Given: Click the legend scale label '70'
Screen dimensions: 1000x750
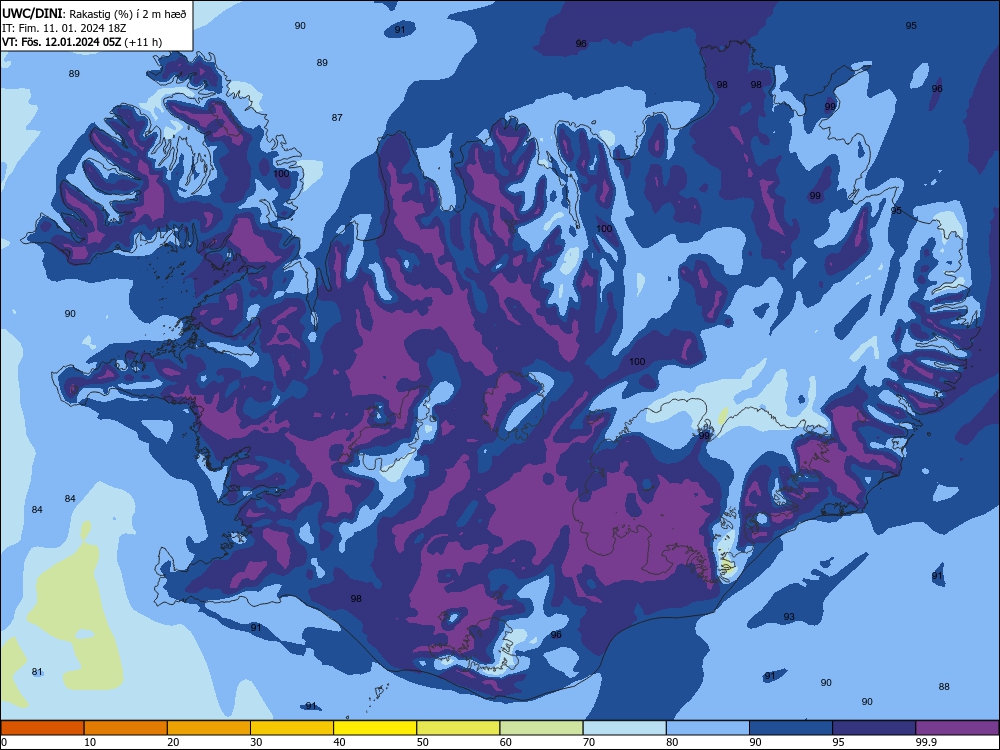Looking at the screenshot, I should [x=589, y=742].
